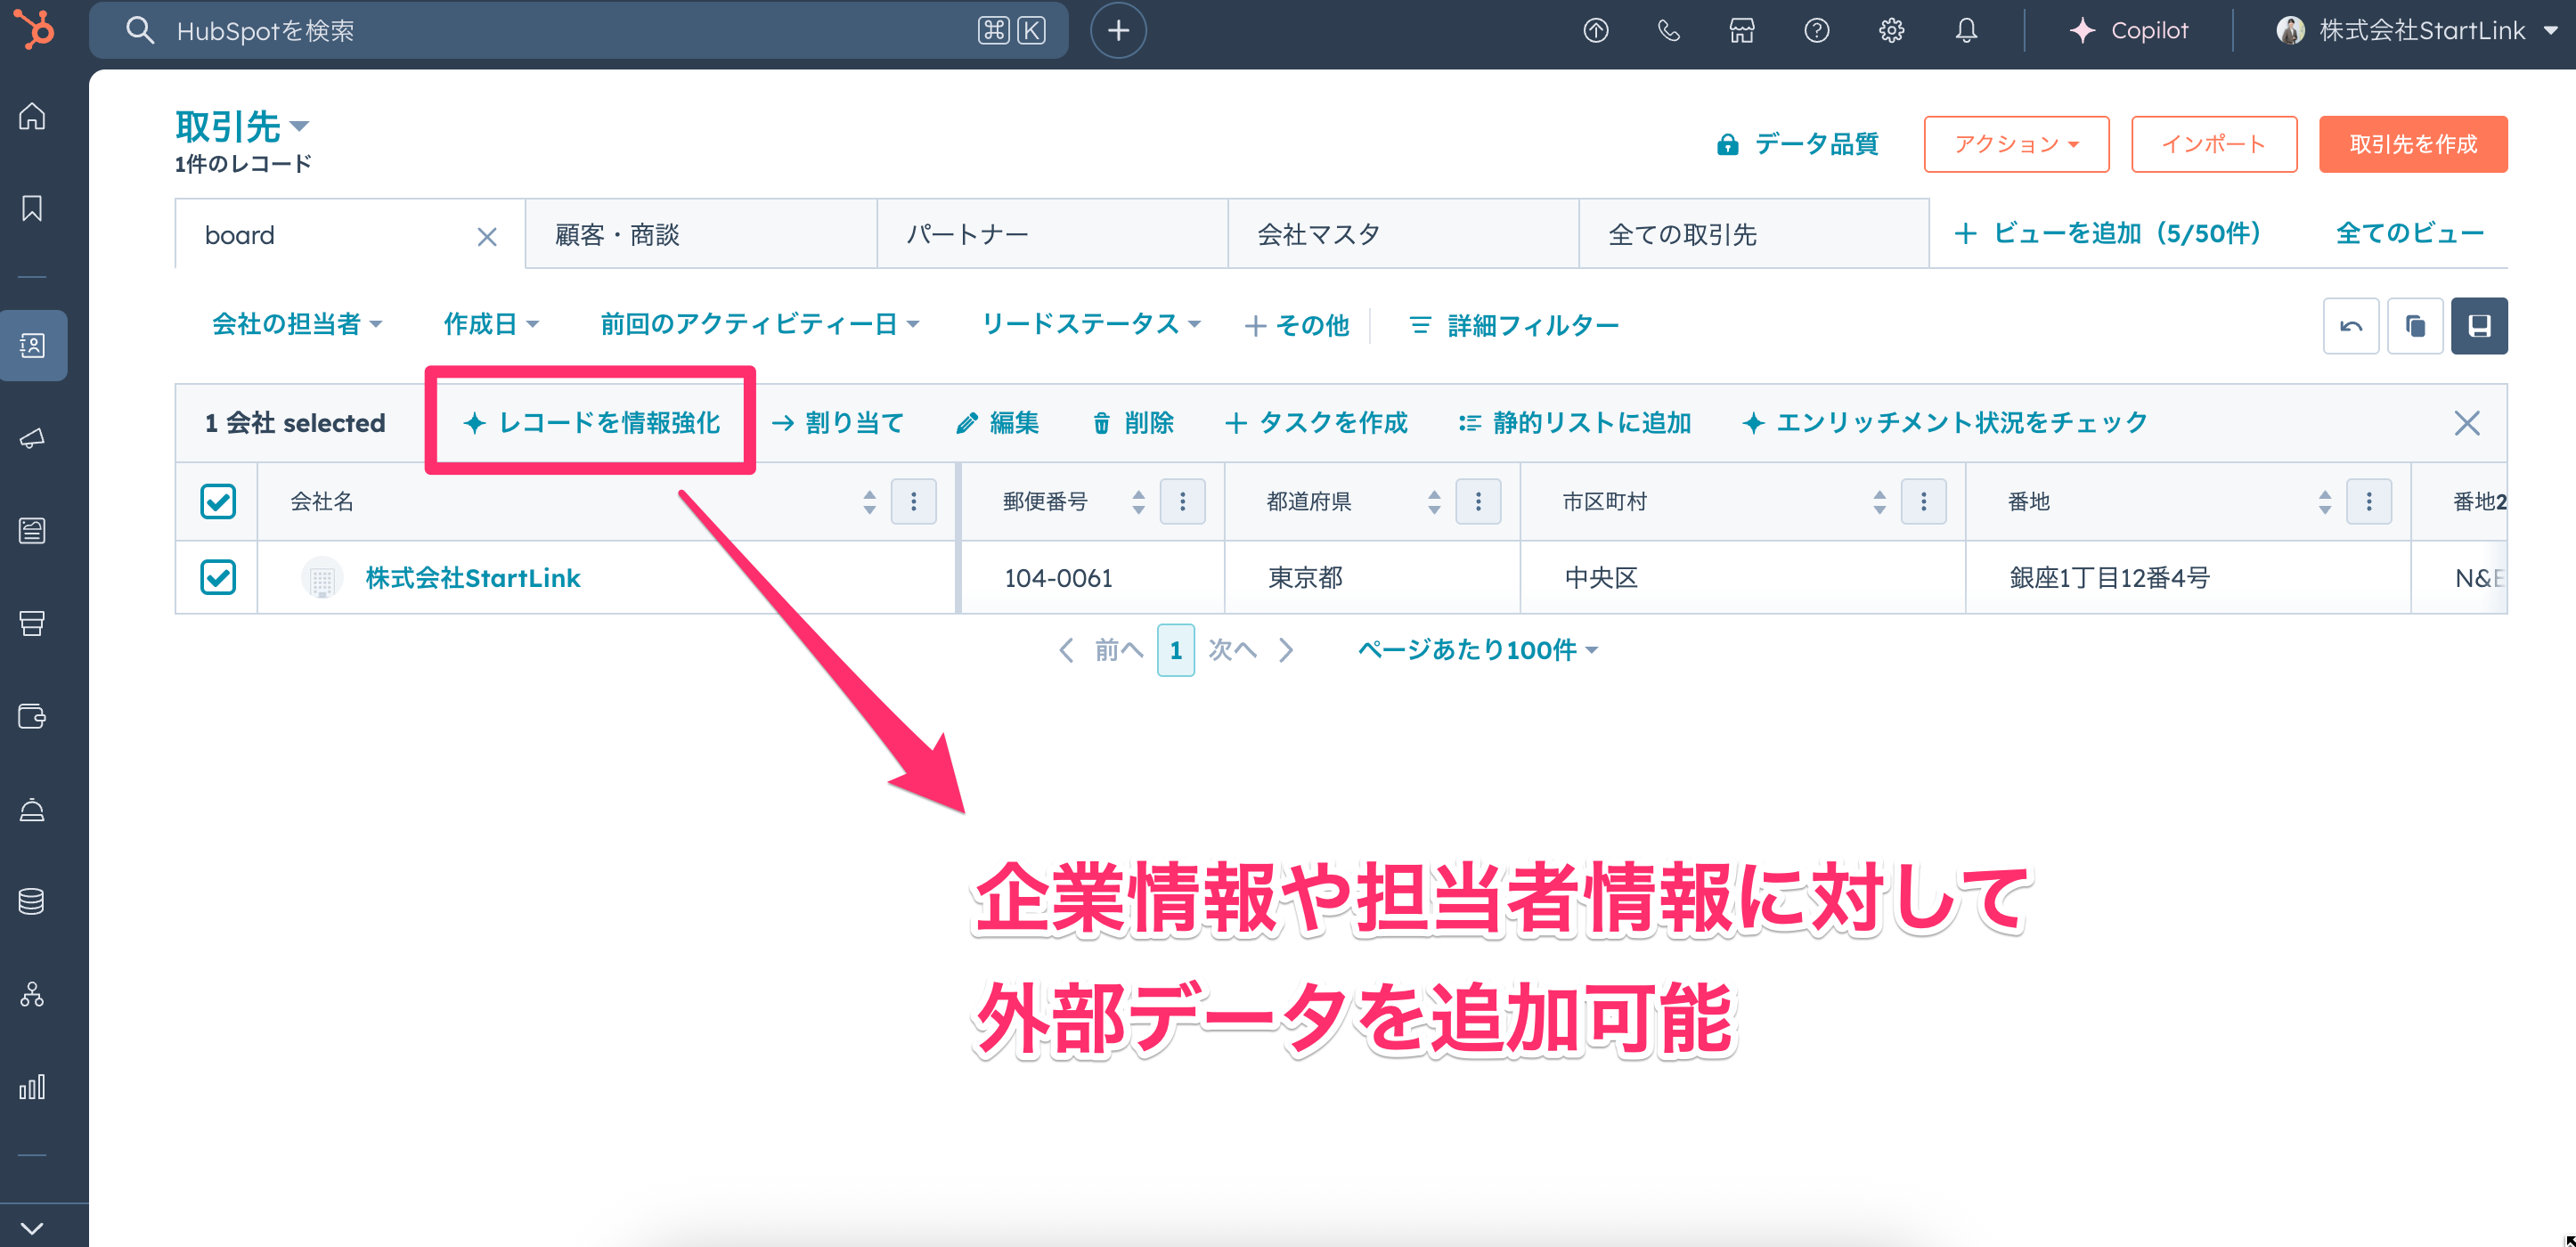
Task: Open the settings gear icon
Action: coord(1890,31)
